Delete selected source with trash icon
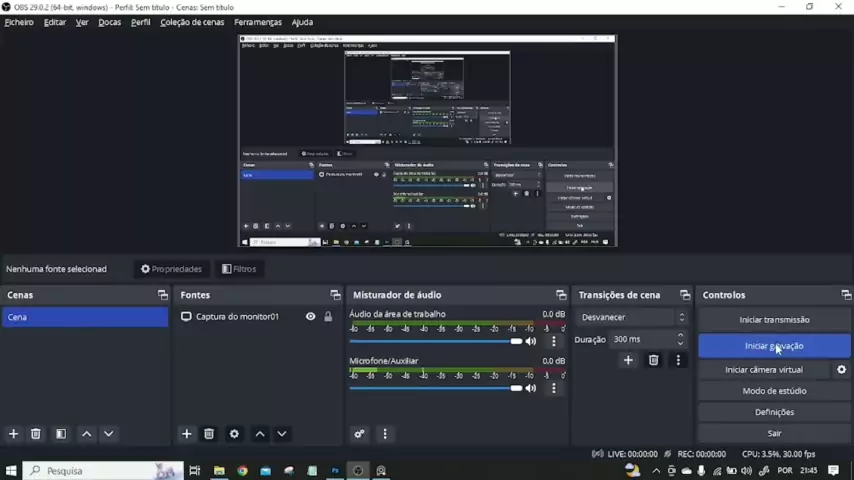 click(x=209, y=434)
